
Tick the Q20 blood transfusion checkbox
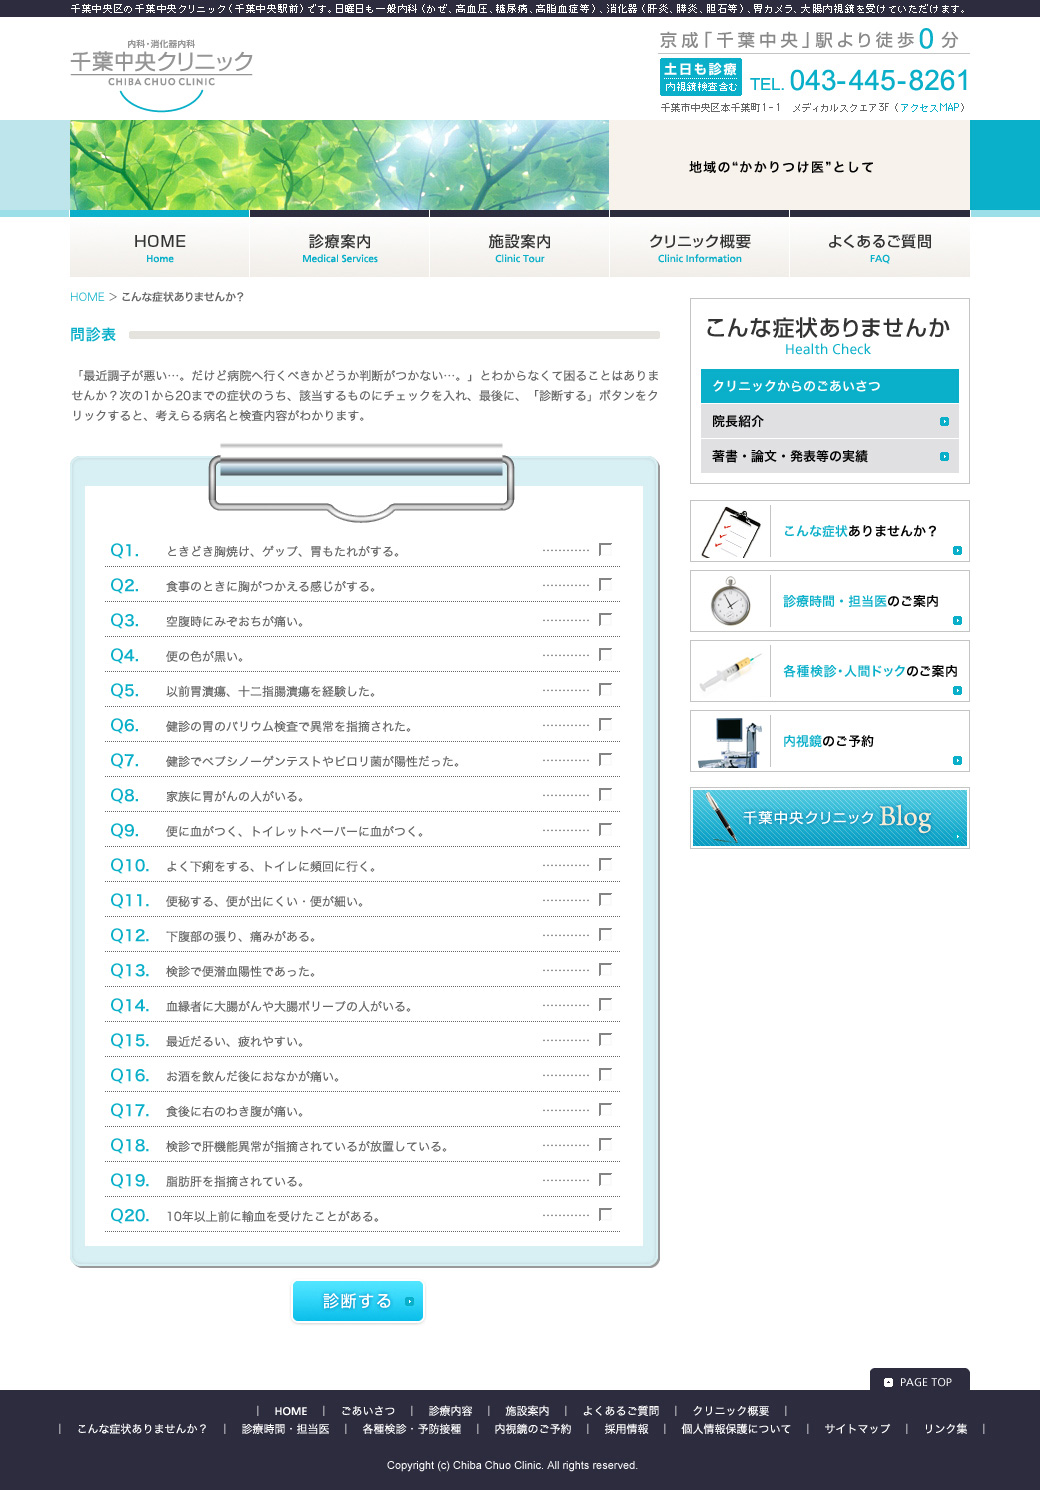point(605,1214)
